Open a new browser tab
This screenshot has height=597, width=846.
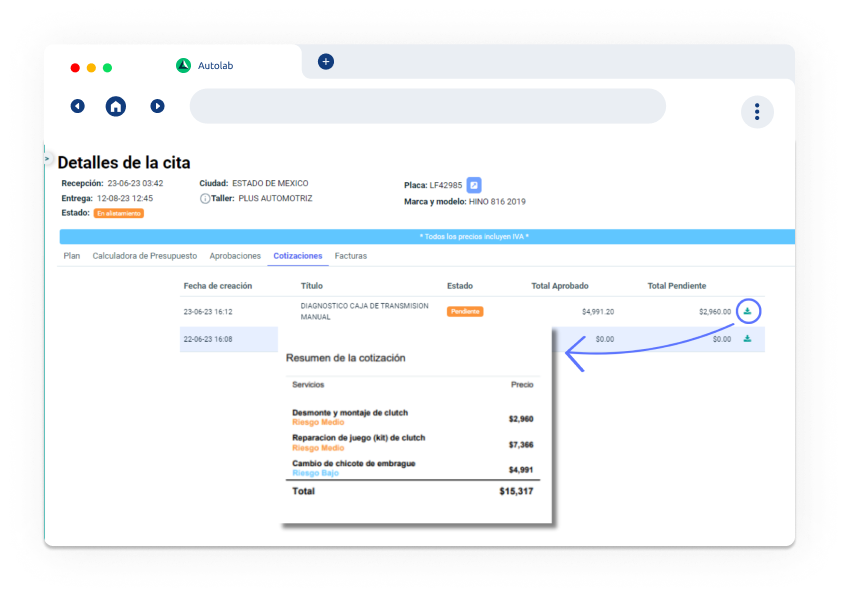click(x=324, y=62)
